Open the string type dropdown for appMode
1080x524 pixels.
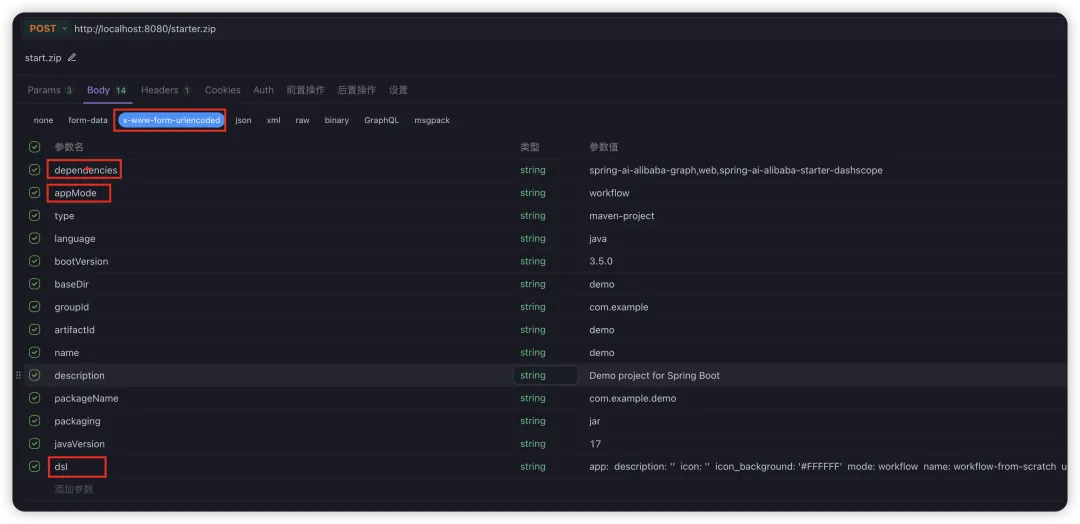point(533,193)
